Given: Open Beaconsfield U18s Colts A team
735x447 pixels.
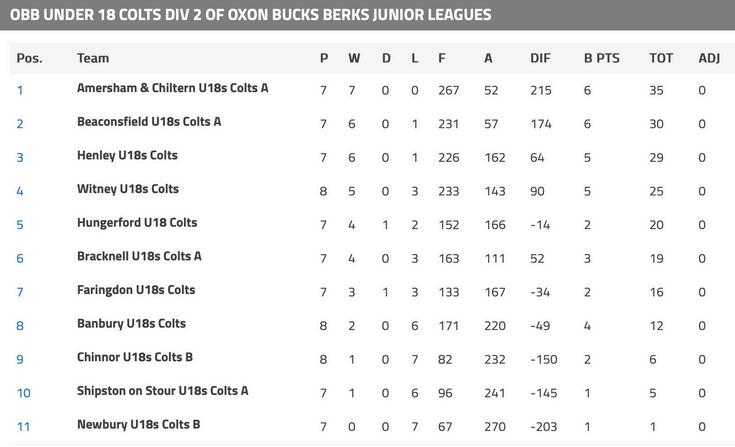Looking at the screenshot, I should tap(149, 122).
